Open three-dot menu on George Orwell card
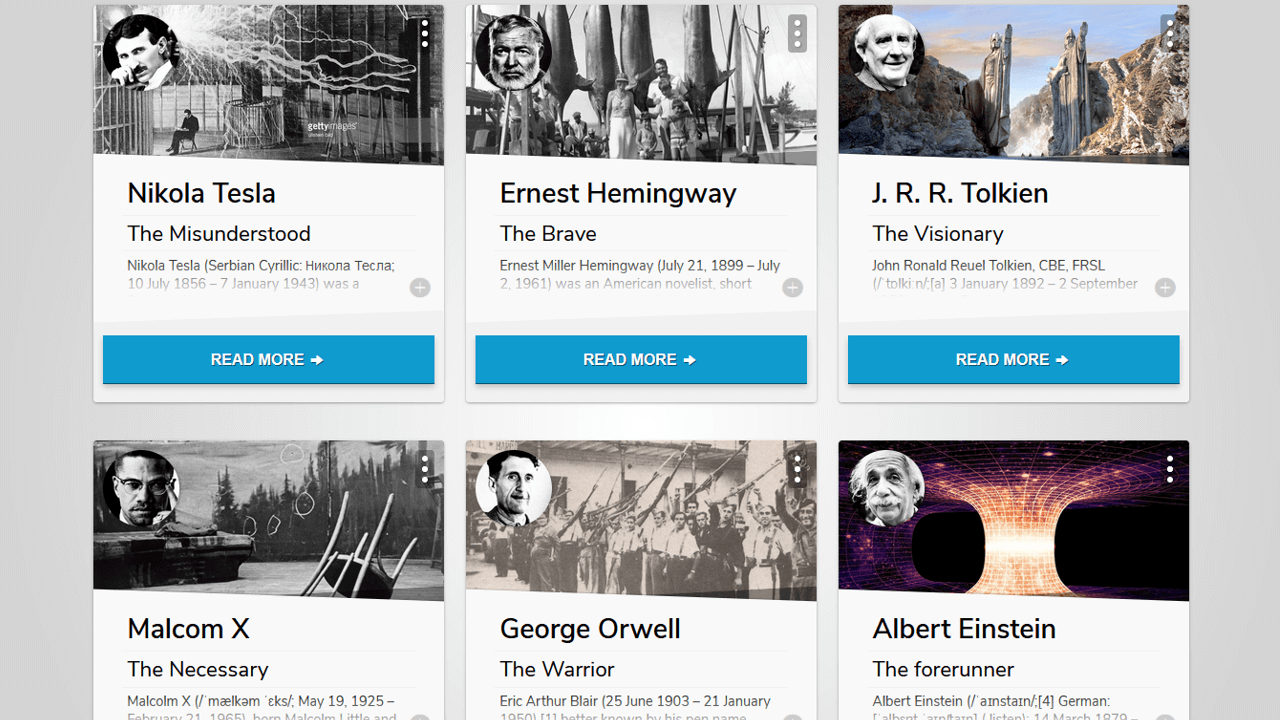The width and height of the screenshot is (1280, 720). [x=797, y=469]
